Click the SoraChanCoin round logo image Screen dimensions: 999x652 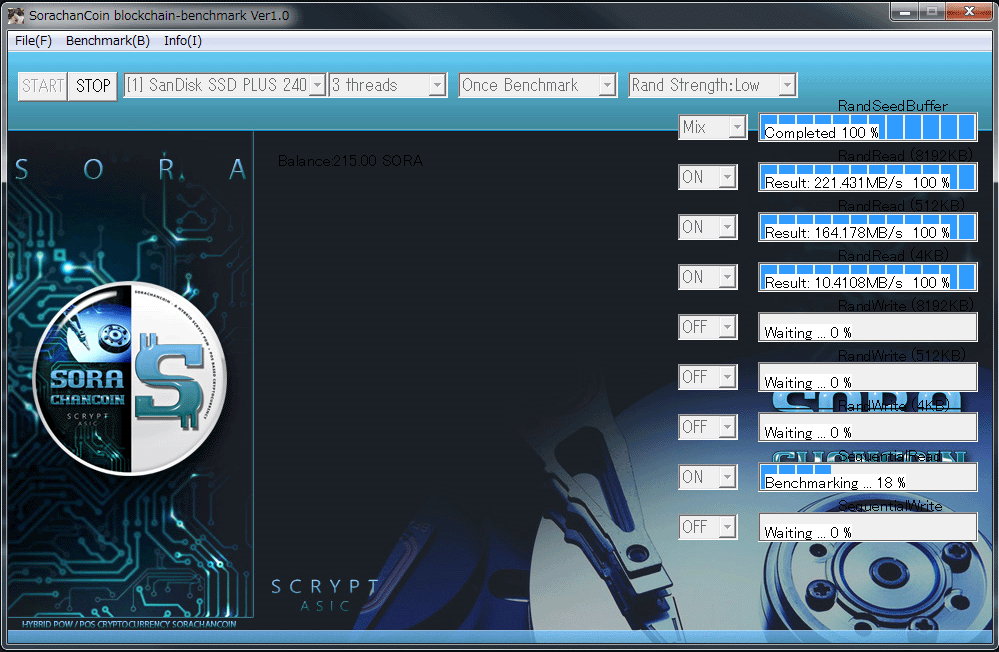coord(130,378)
